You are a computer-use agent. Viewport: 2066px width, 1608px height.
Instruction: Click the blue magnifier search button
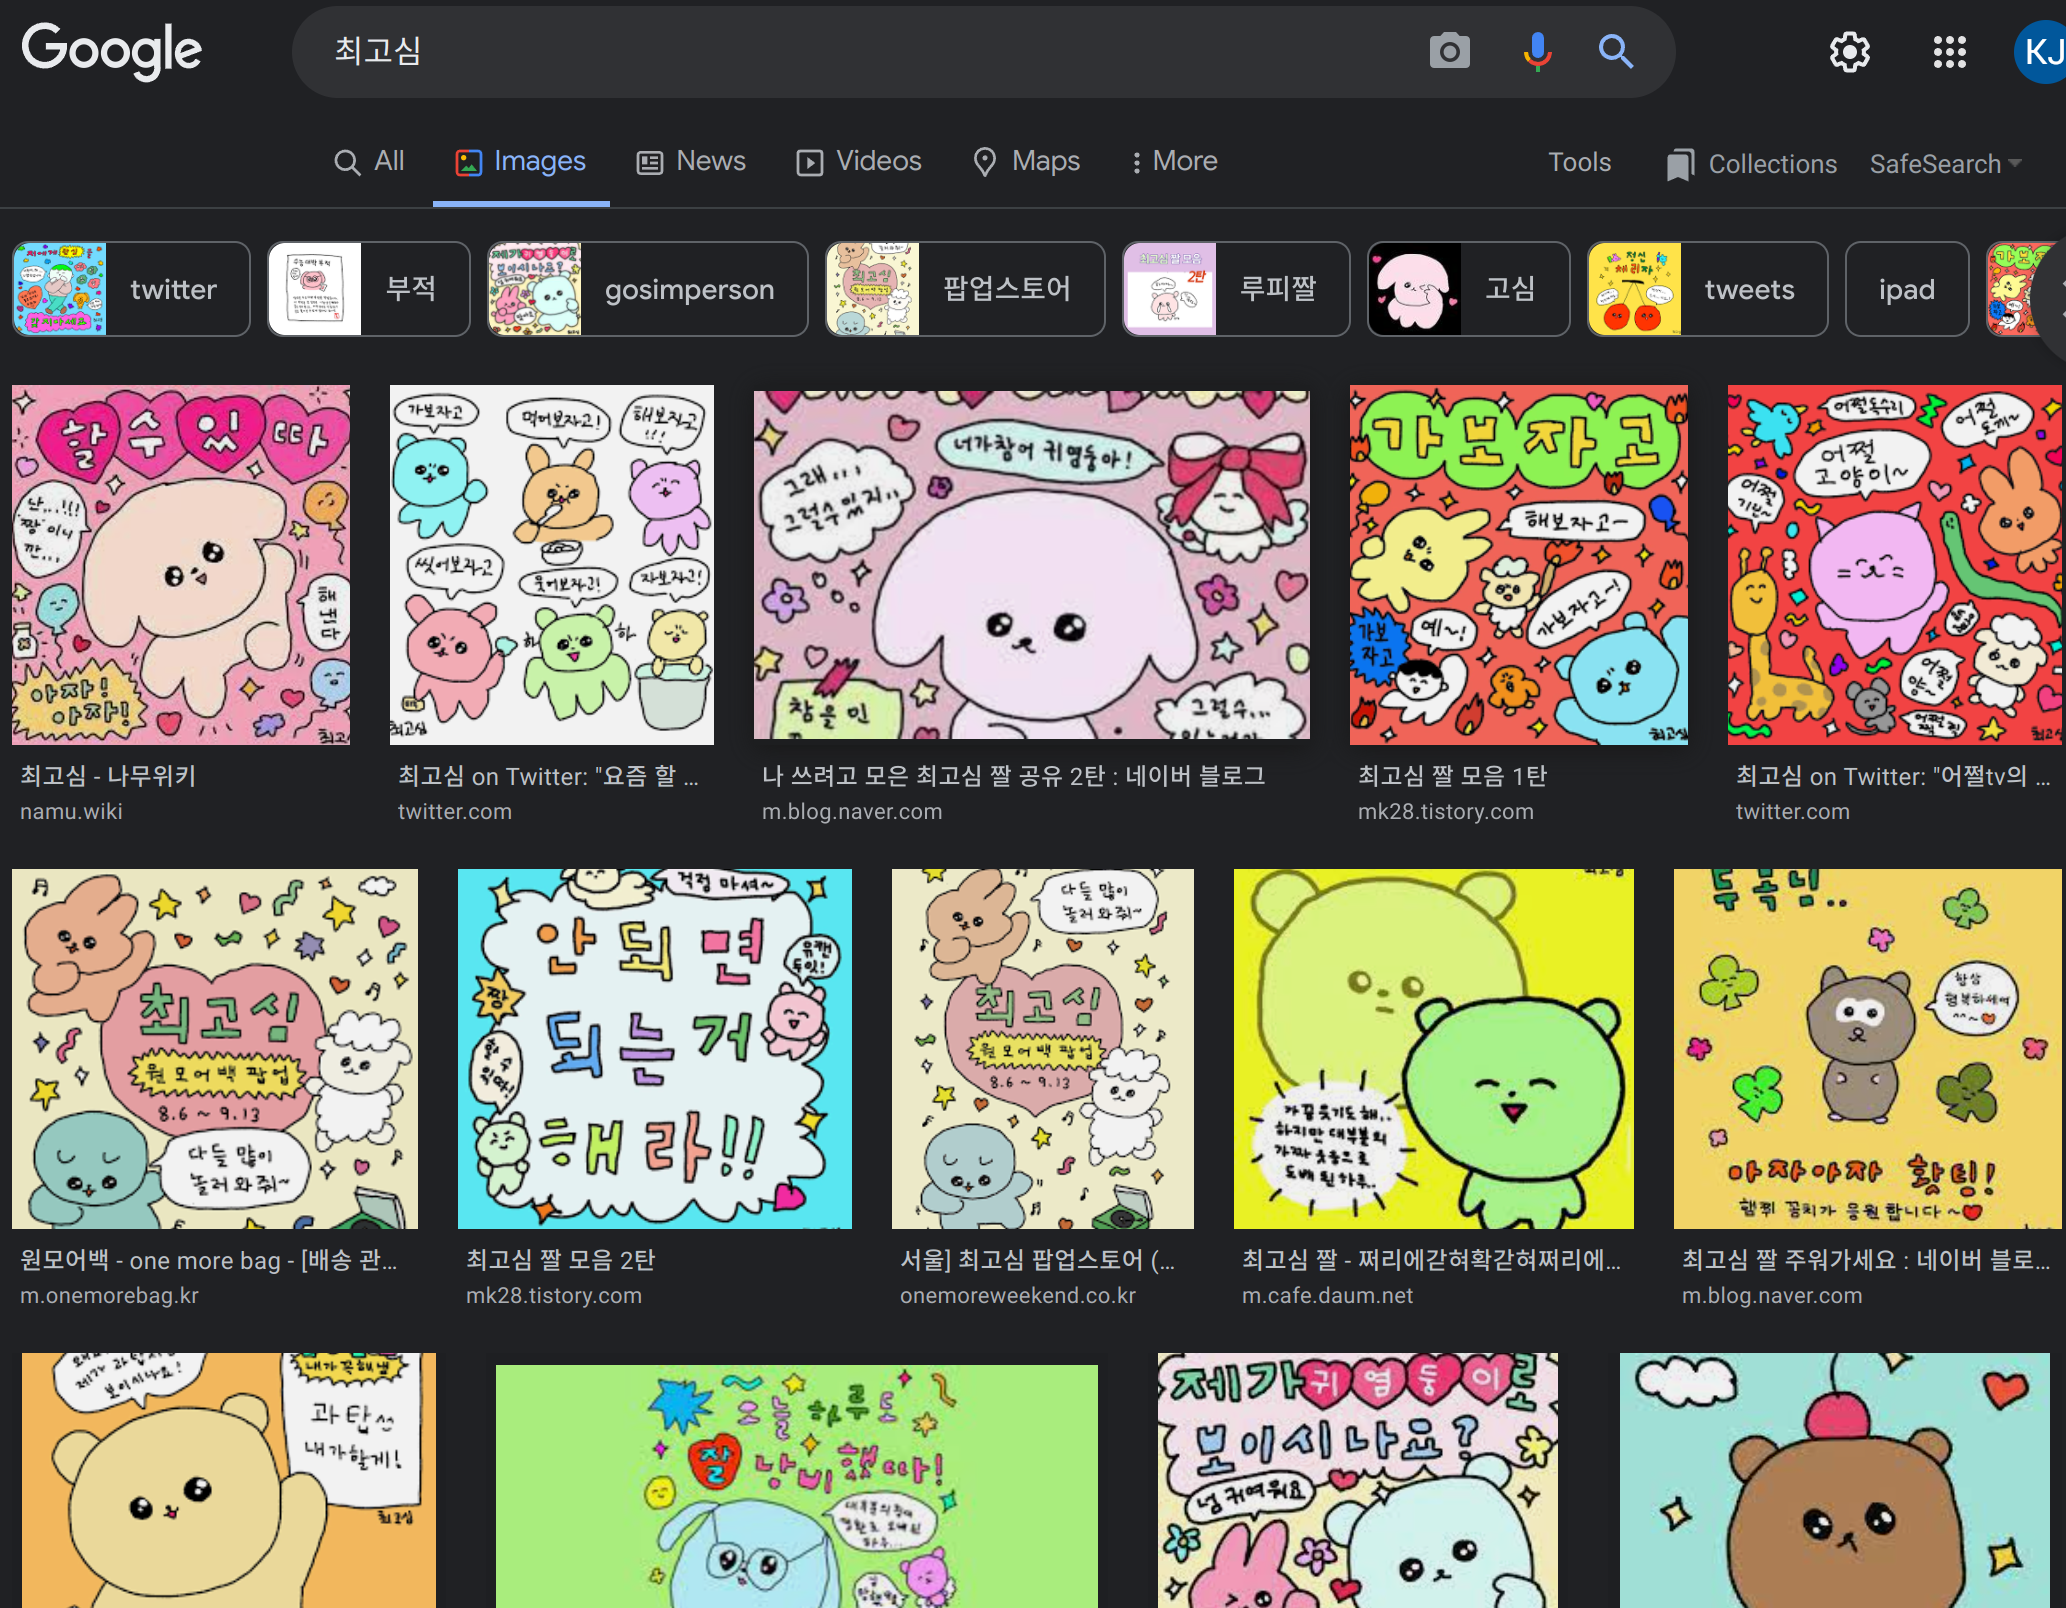[x=1615, y=51]
